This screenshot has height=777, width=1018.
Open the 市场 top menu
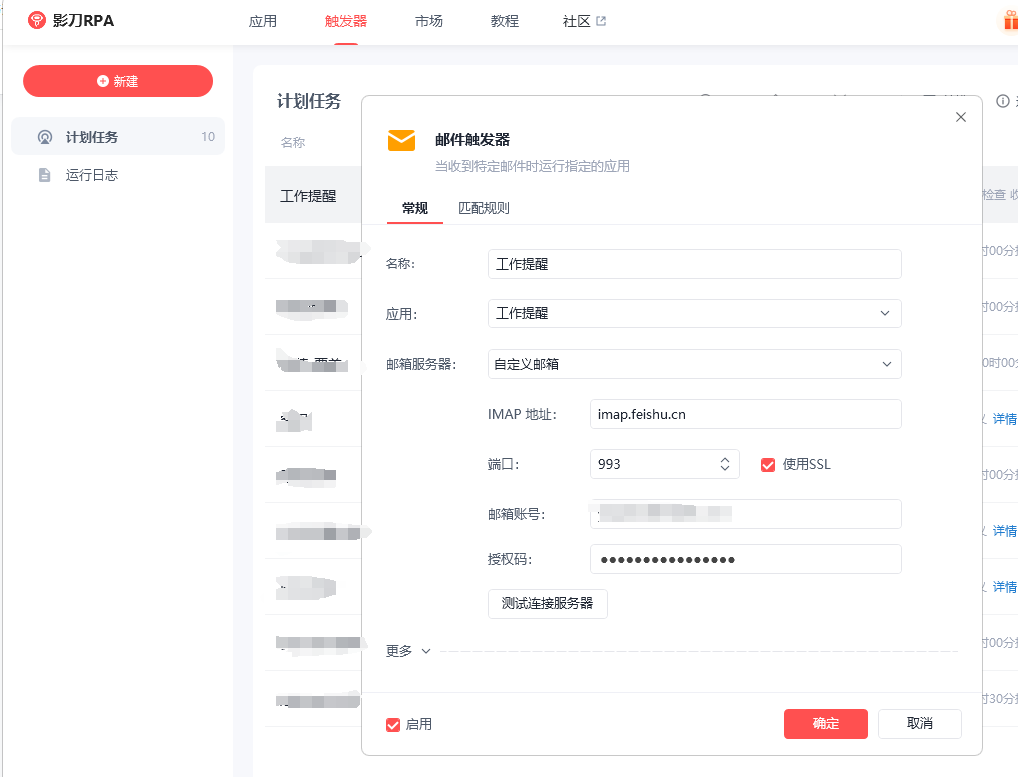pyautogui.click(x=429, y=21)
